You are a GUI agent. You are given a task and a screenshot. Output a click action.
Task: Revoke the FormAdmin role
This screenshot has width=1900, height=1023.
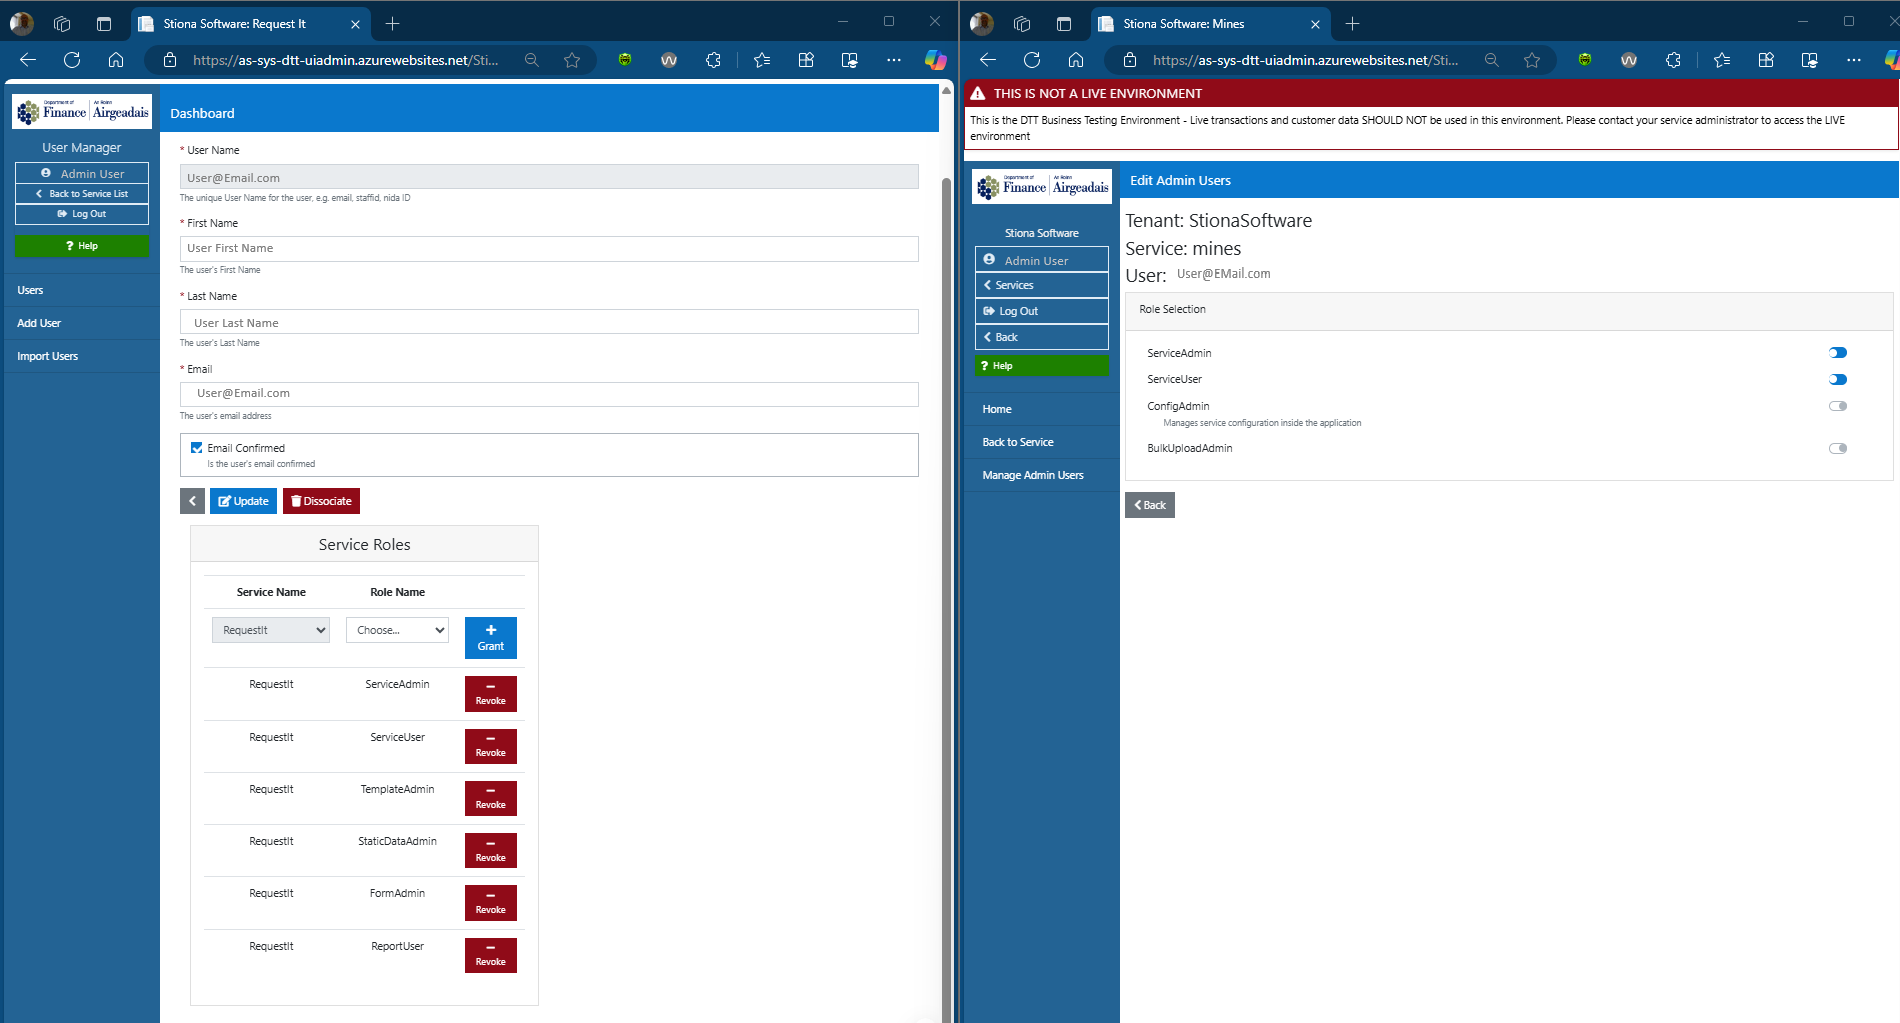tap(491, 903)
